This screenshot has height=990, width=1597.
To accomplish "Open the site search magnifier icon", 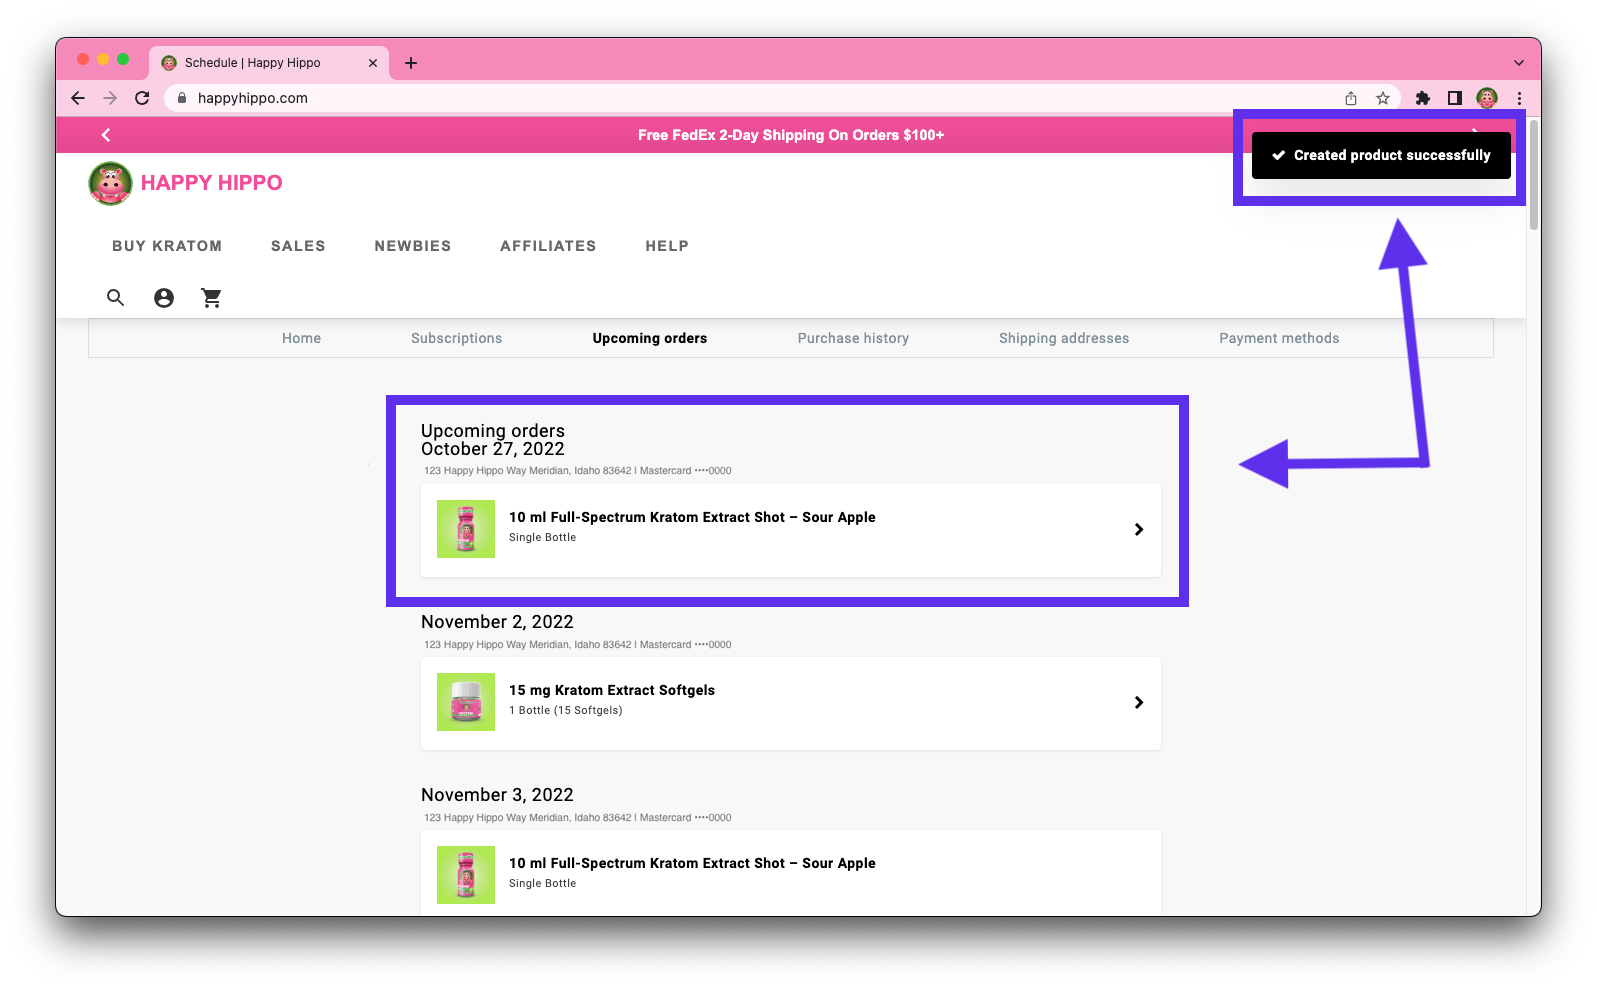I will coord(116,298).
